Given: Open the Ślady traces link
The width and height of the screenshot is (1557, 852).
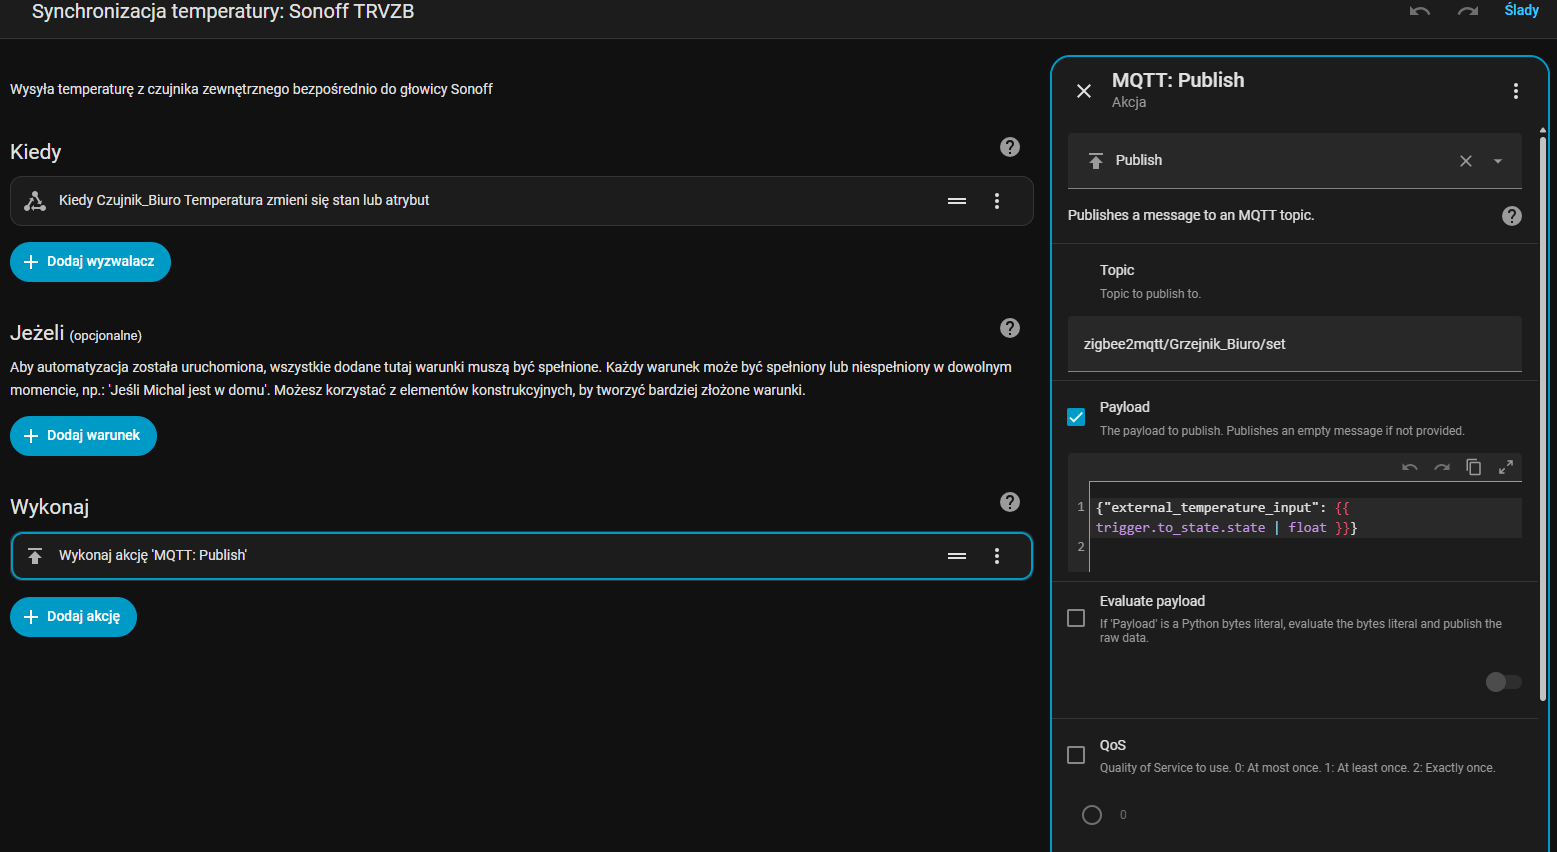Looking at the screenshot, I should [x=1521, y=10].
